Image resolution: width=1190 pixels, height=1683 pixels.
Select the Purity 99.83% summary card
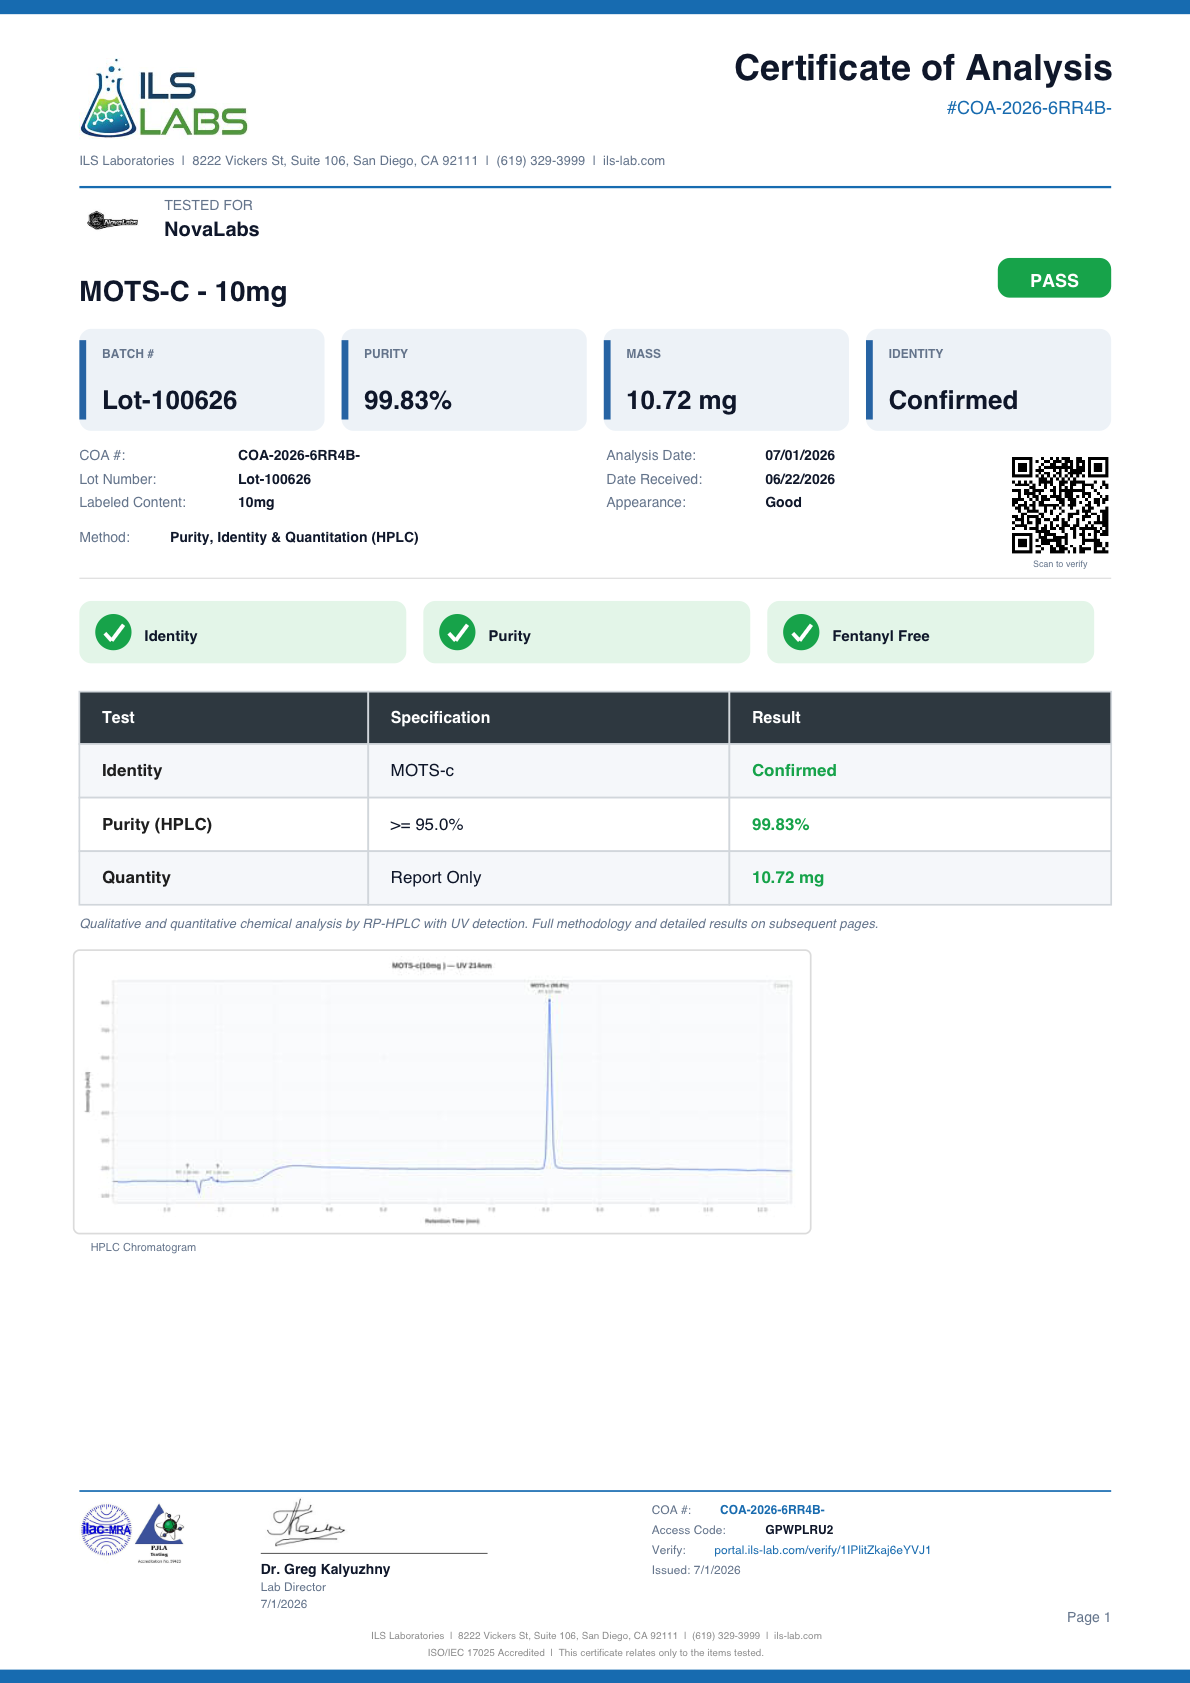coord(464,380)
